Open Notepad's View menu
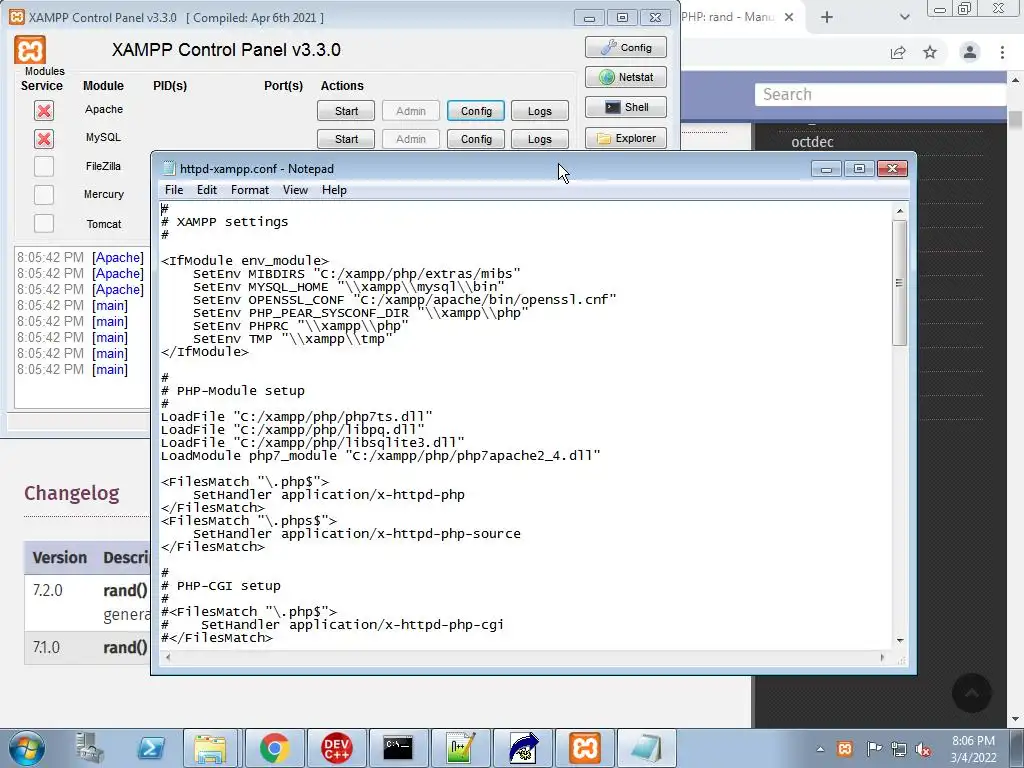The height and width of the screenshot is (768, 1024). click(295, 190)
